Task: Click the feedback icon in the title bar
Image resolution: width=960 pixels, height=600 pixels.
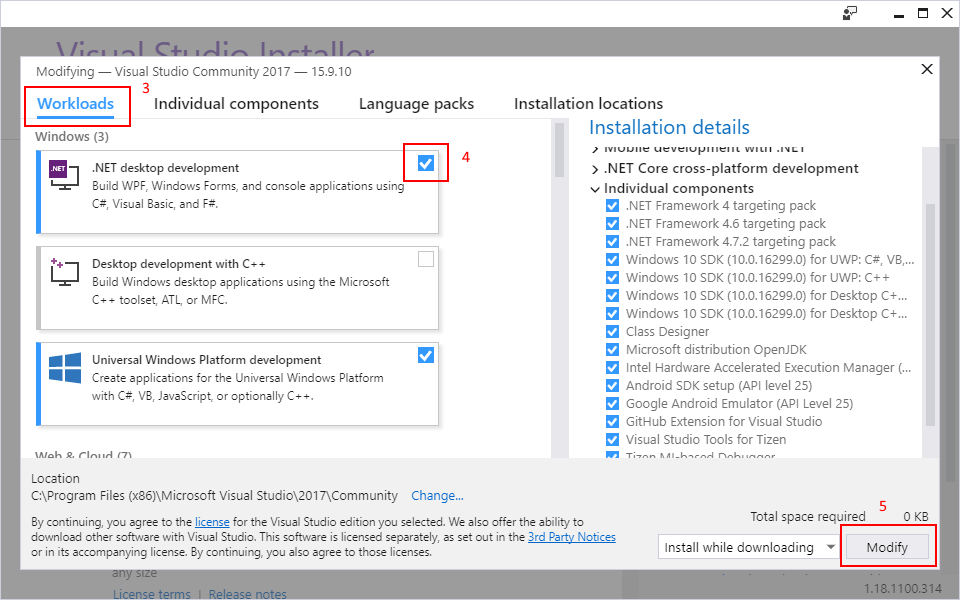Action: [850, 13]
